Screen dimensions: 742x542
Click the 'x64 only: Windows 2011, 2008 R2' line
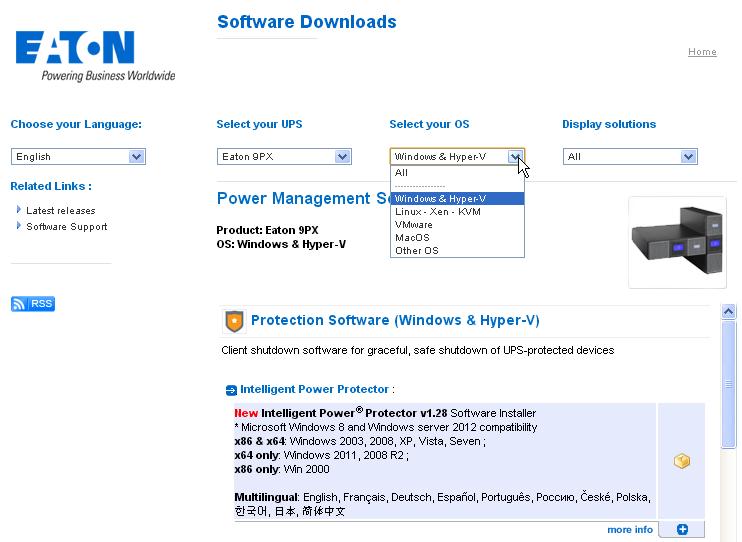[x=321, y=455]
